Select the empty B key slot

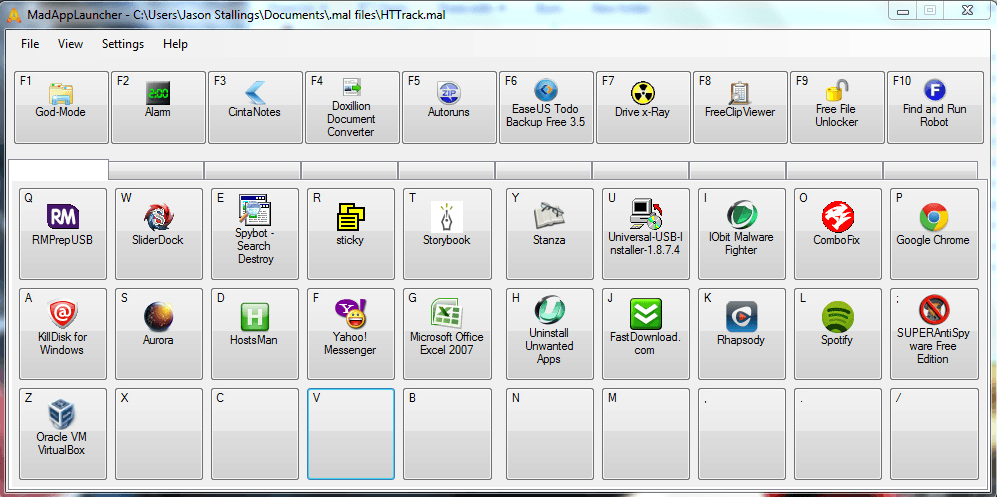coord(448,433)
